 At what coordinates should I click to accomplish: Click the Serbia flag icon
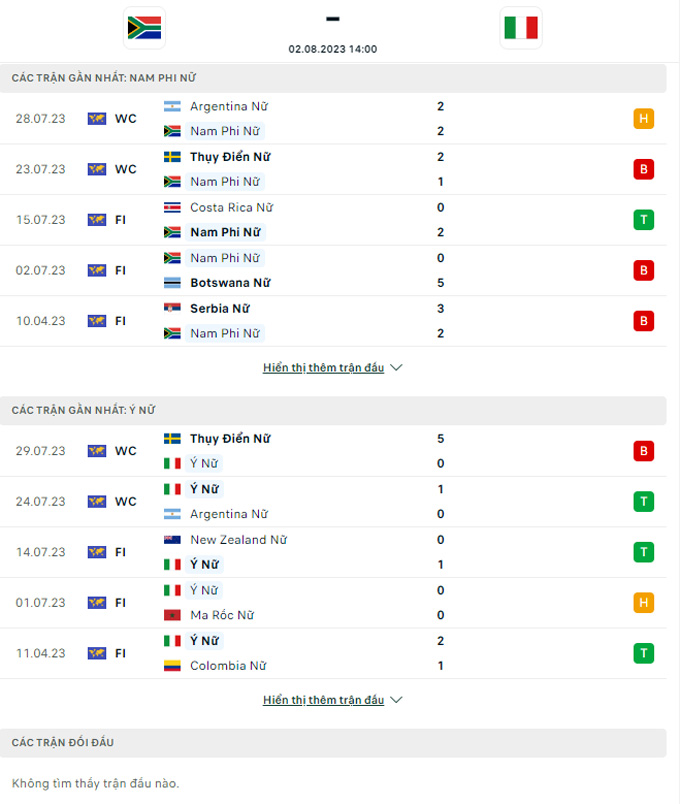click(172, 309)
